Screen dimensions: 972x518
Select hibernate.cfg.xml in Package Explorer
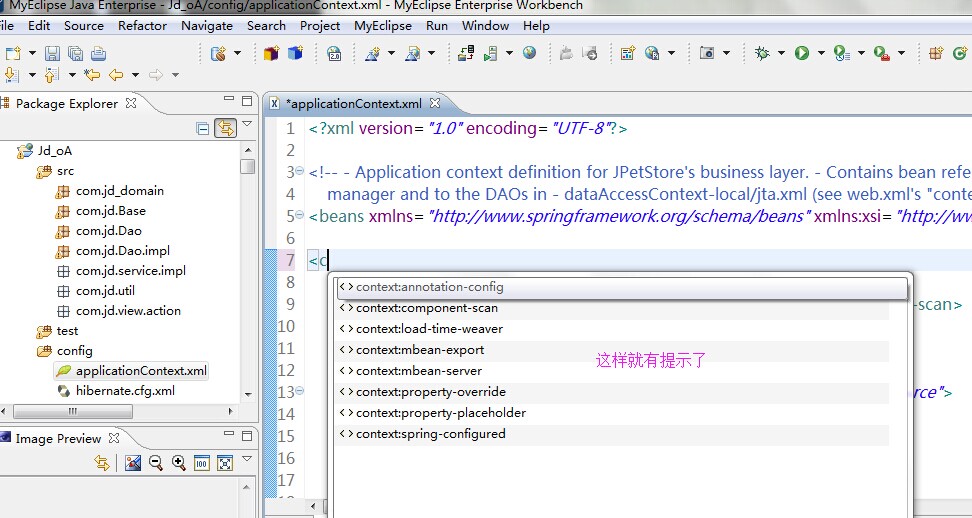click(125, 390)
